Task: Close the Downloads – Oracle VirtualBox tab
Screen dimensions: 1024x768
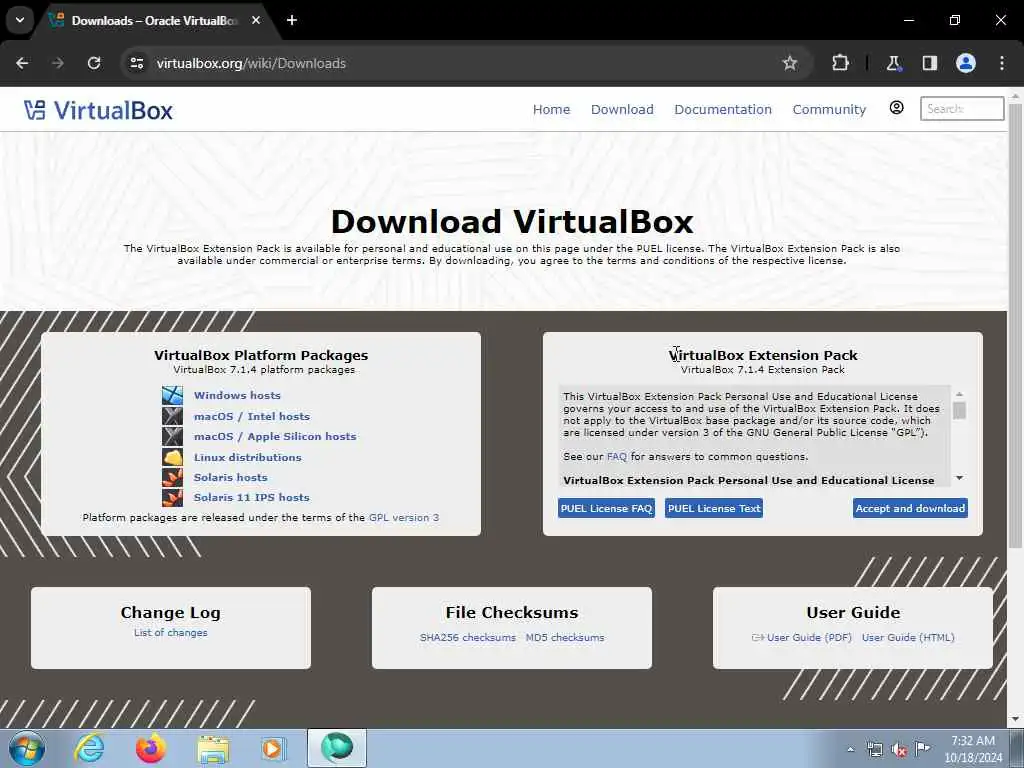Action: point(256,20)
